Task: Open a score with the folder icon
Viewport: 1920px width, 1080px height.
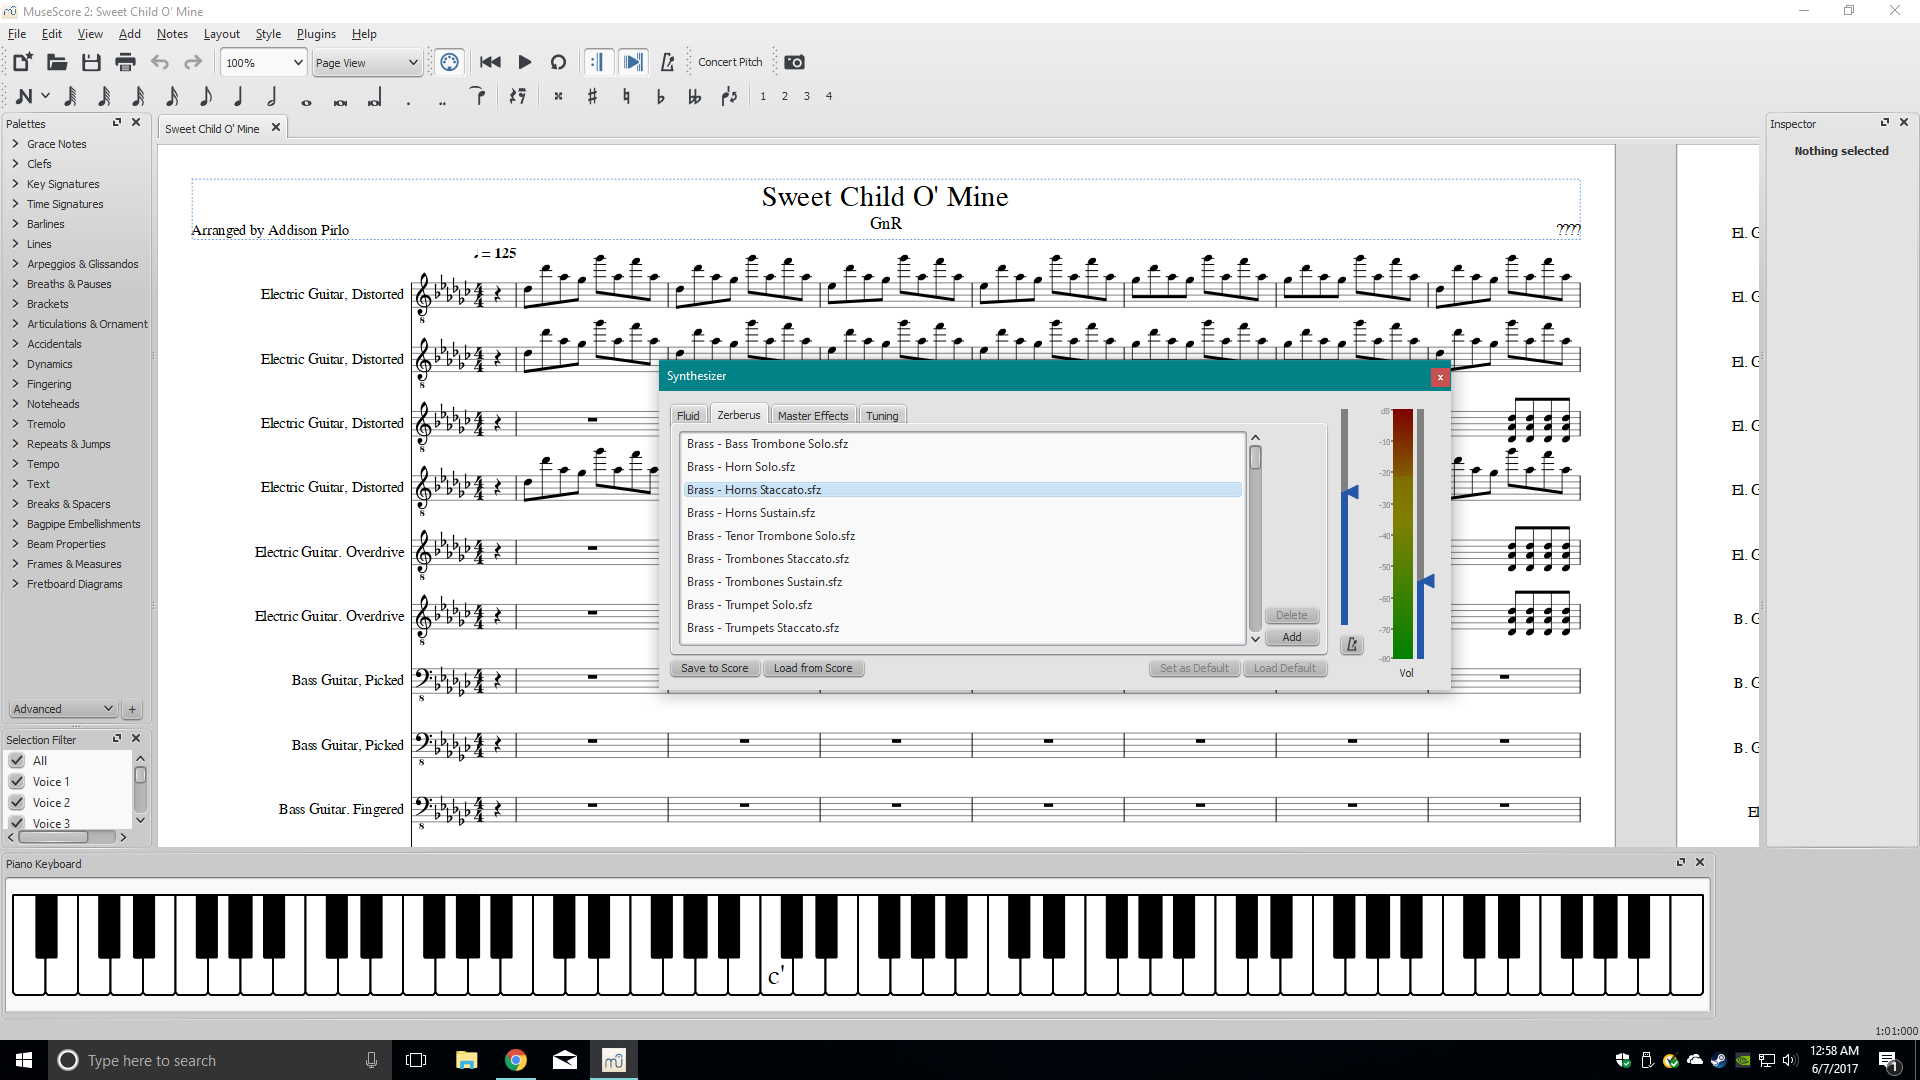Action: point(57,62)
